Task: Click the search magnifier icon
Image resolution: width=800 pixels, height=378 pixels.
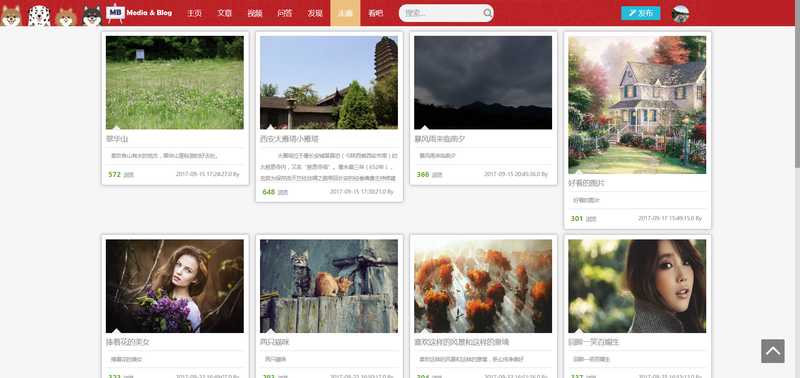Action: [487, 13]
